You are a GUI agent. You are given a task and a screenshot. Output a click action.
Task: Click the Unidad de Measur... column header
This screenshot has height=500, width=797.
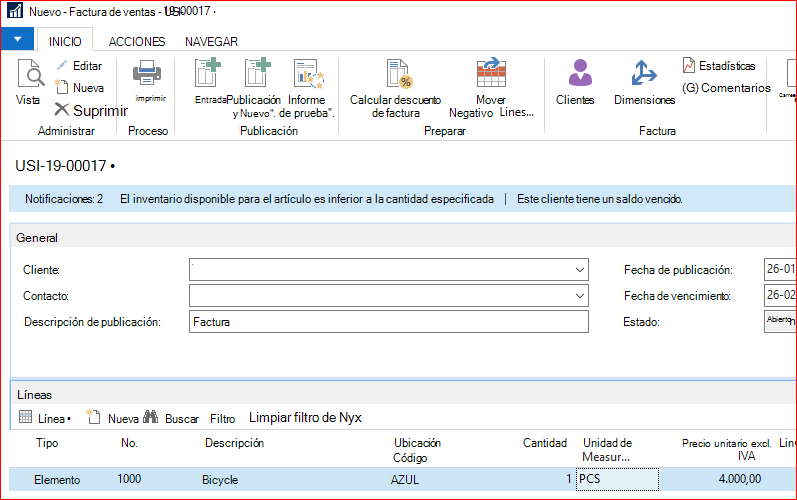[x=607, y=450]
